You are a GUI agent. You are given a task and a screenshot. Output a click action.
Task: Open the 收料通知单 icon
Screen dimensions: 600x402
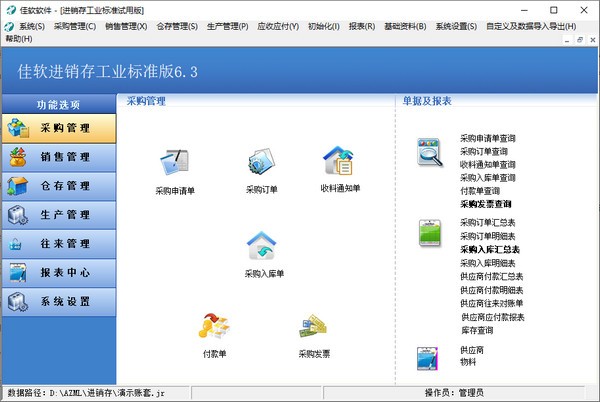(x=340, y=161)
